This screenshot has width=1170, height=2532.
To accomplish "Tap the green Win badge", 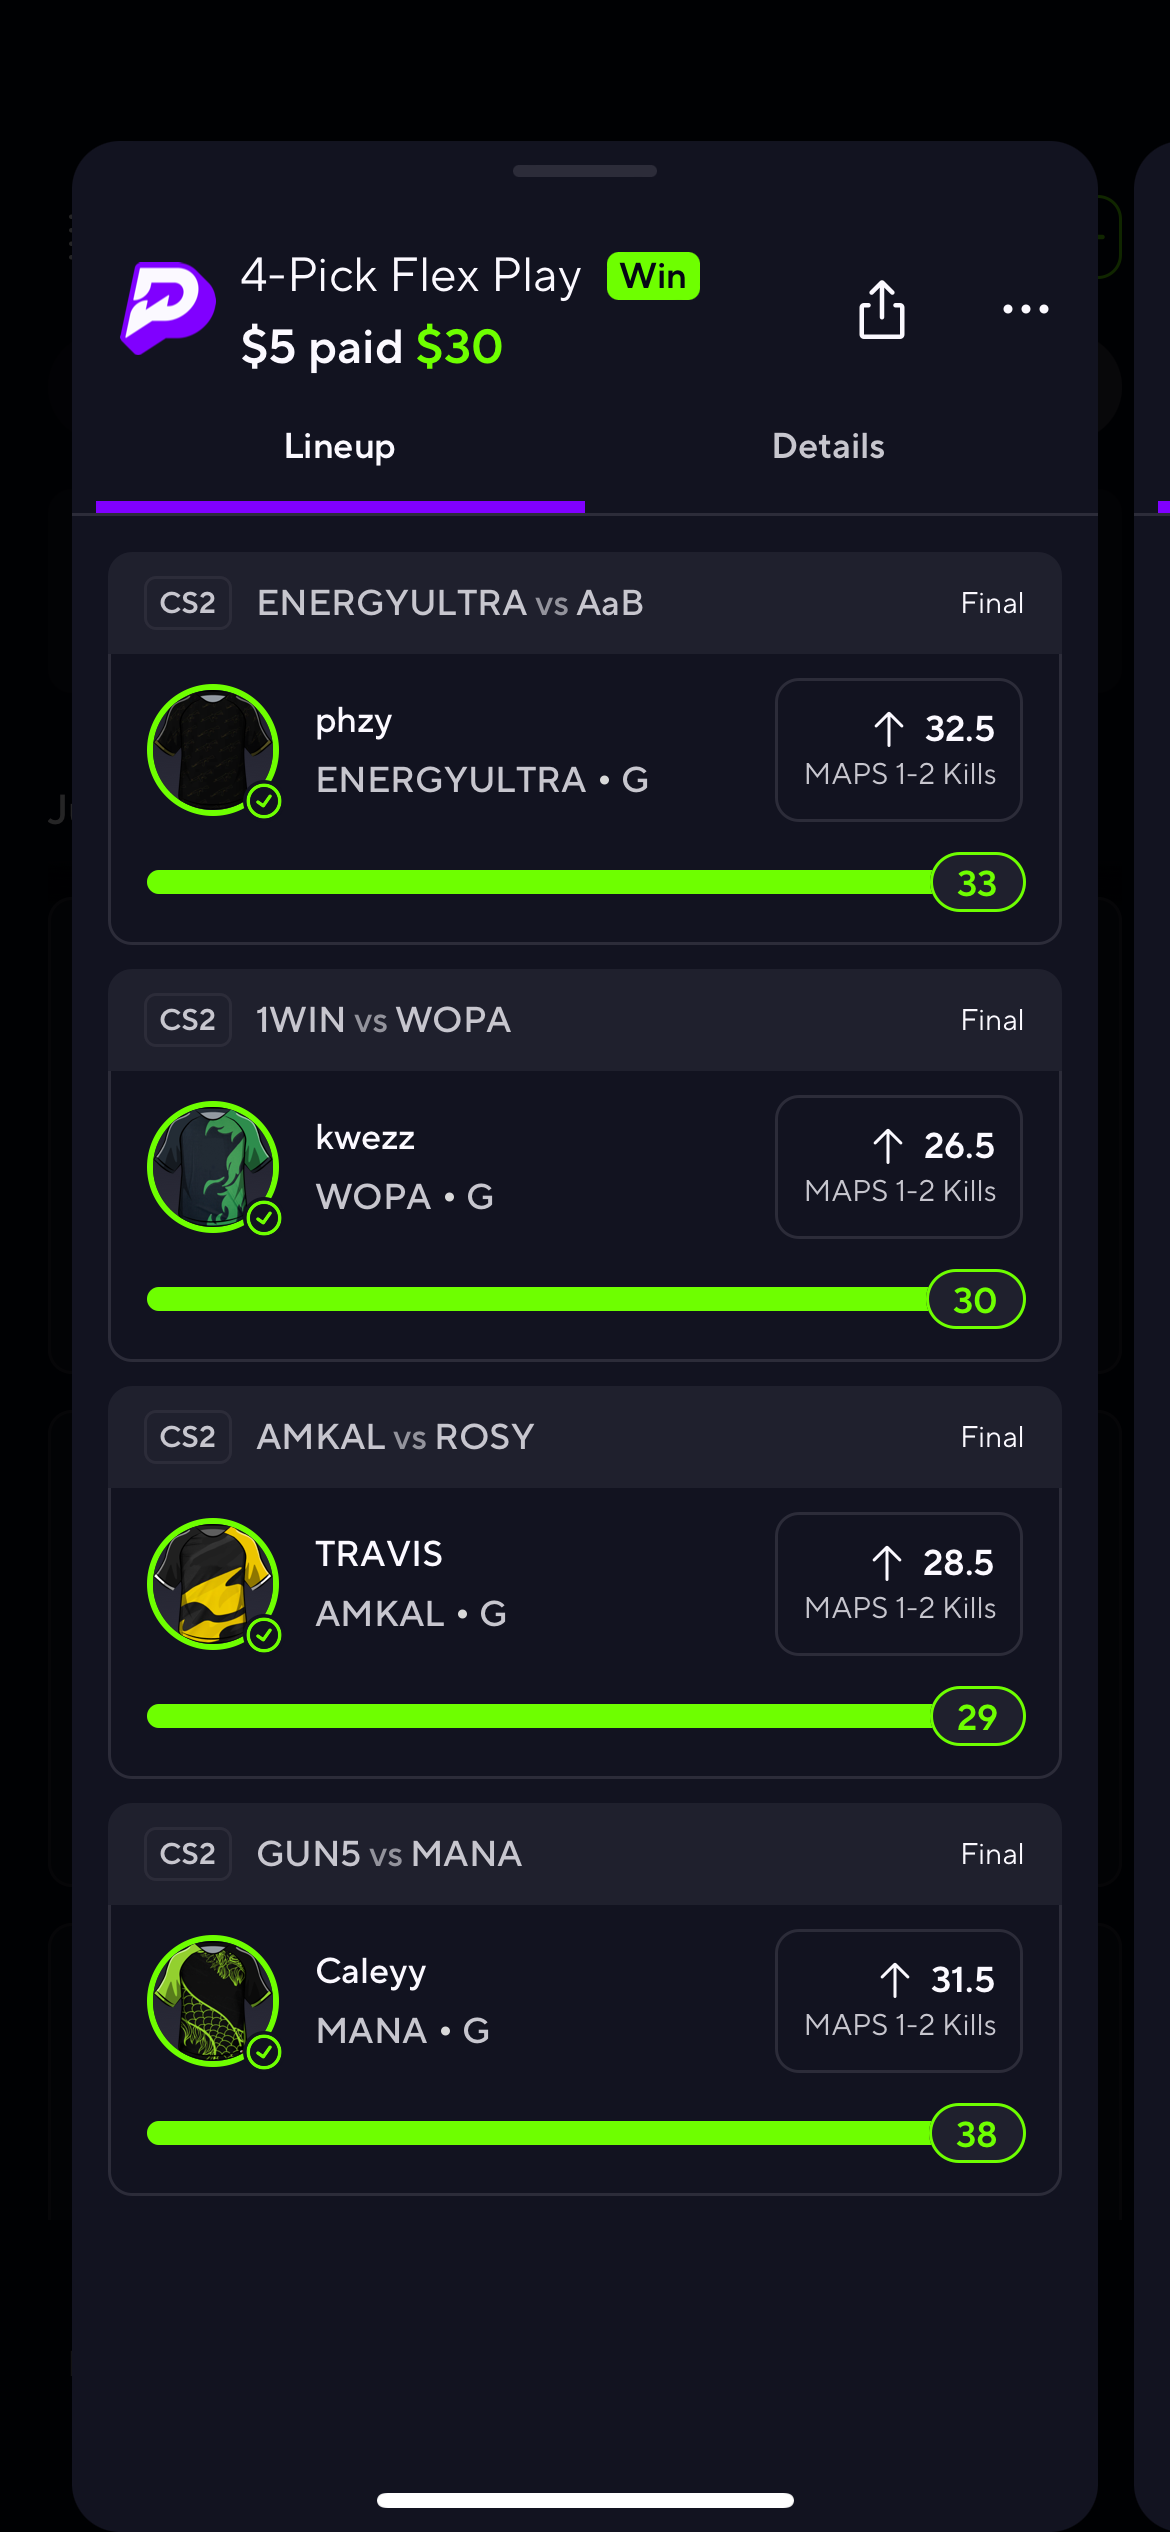I will coord(653,276).
